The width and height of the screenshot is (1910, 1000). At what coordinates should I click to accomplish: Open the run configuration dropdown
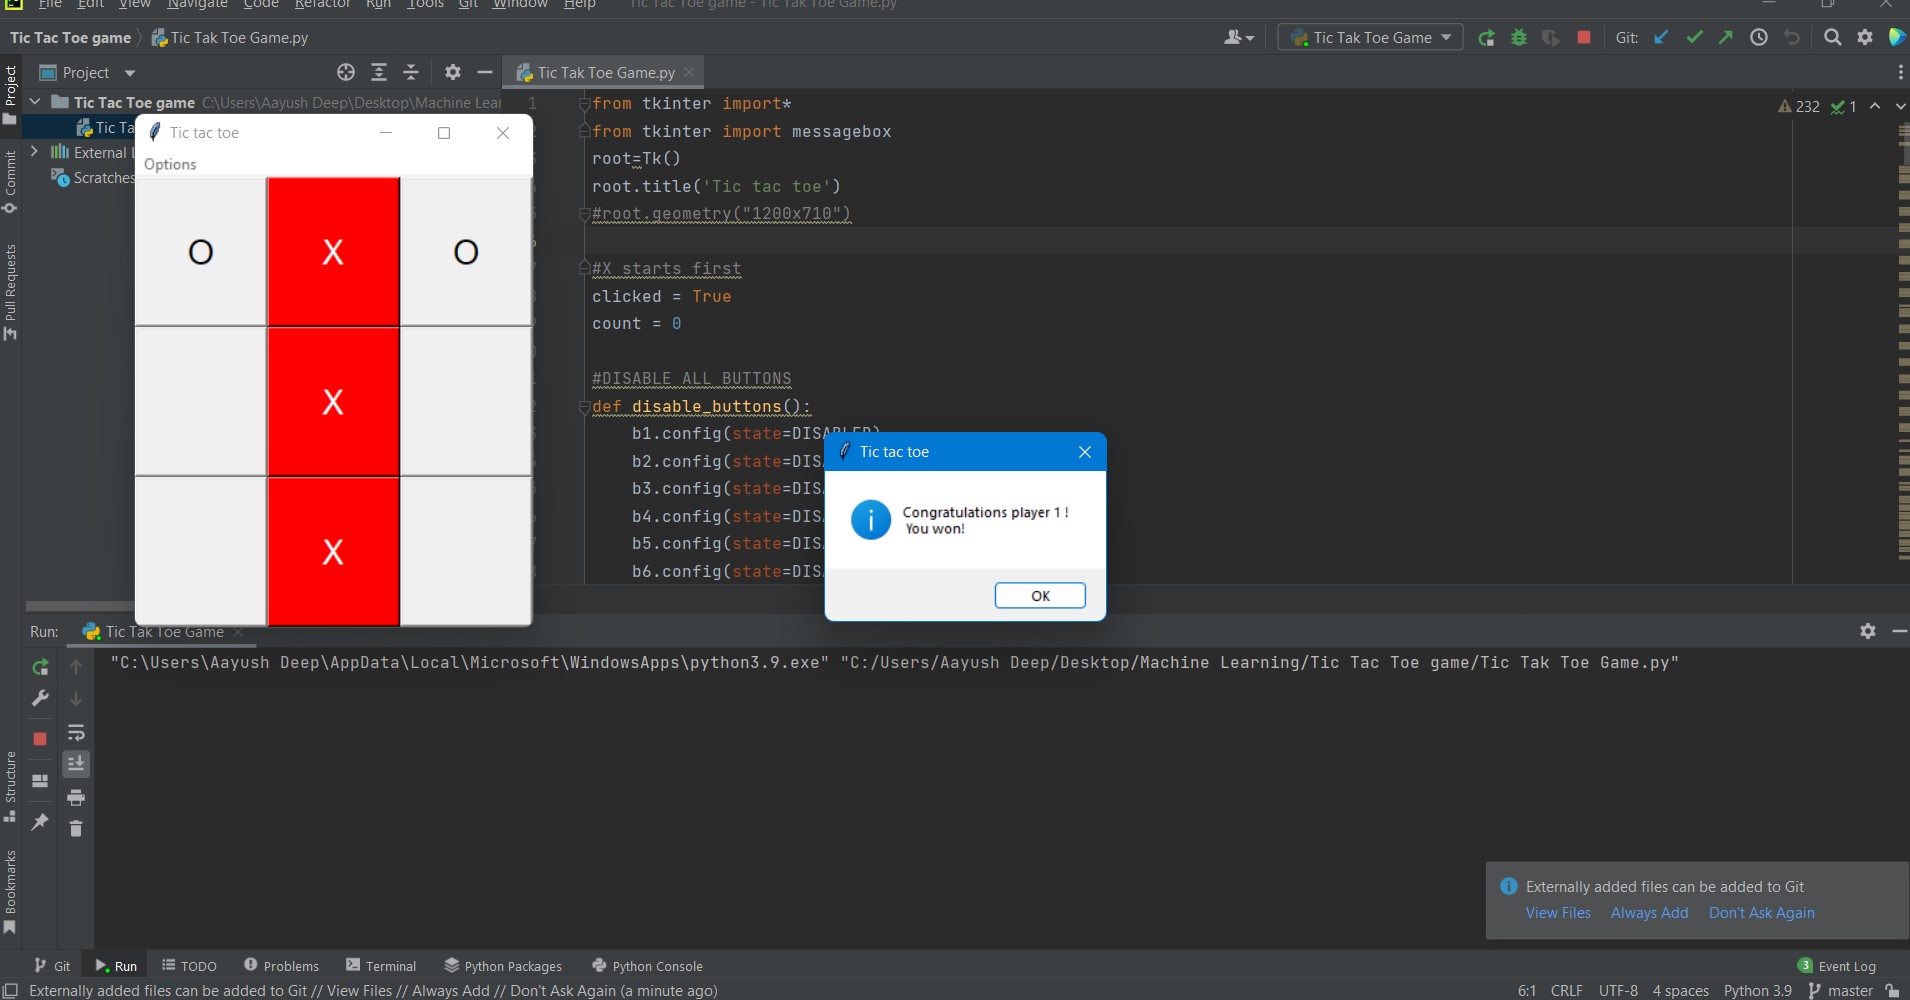tap(1371, 38)
